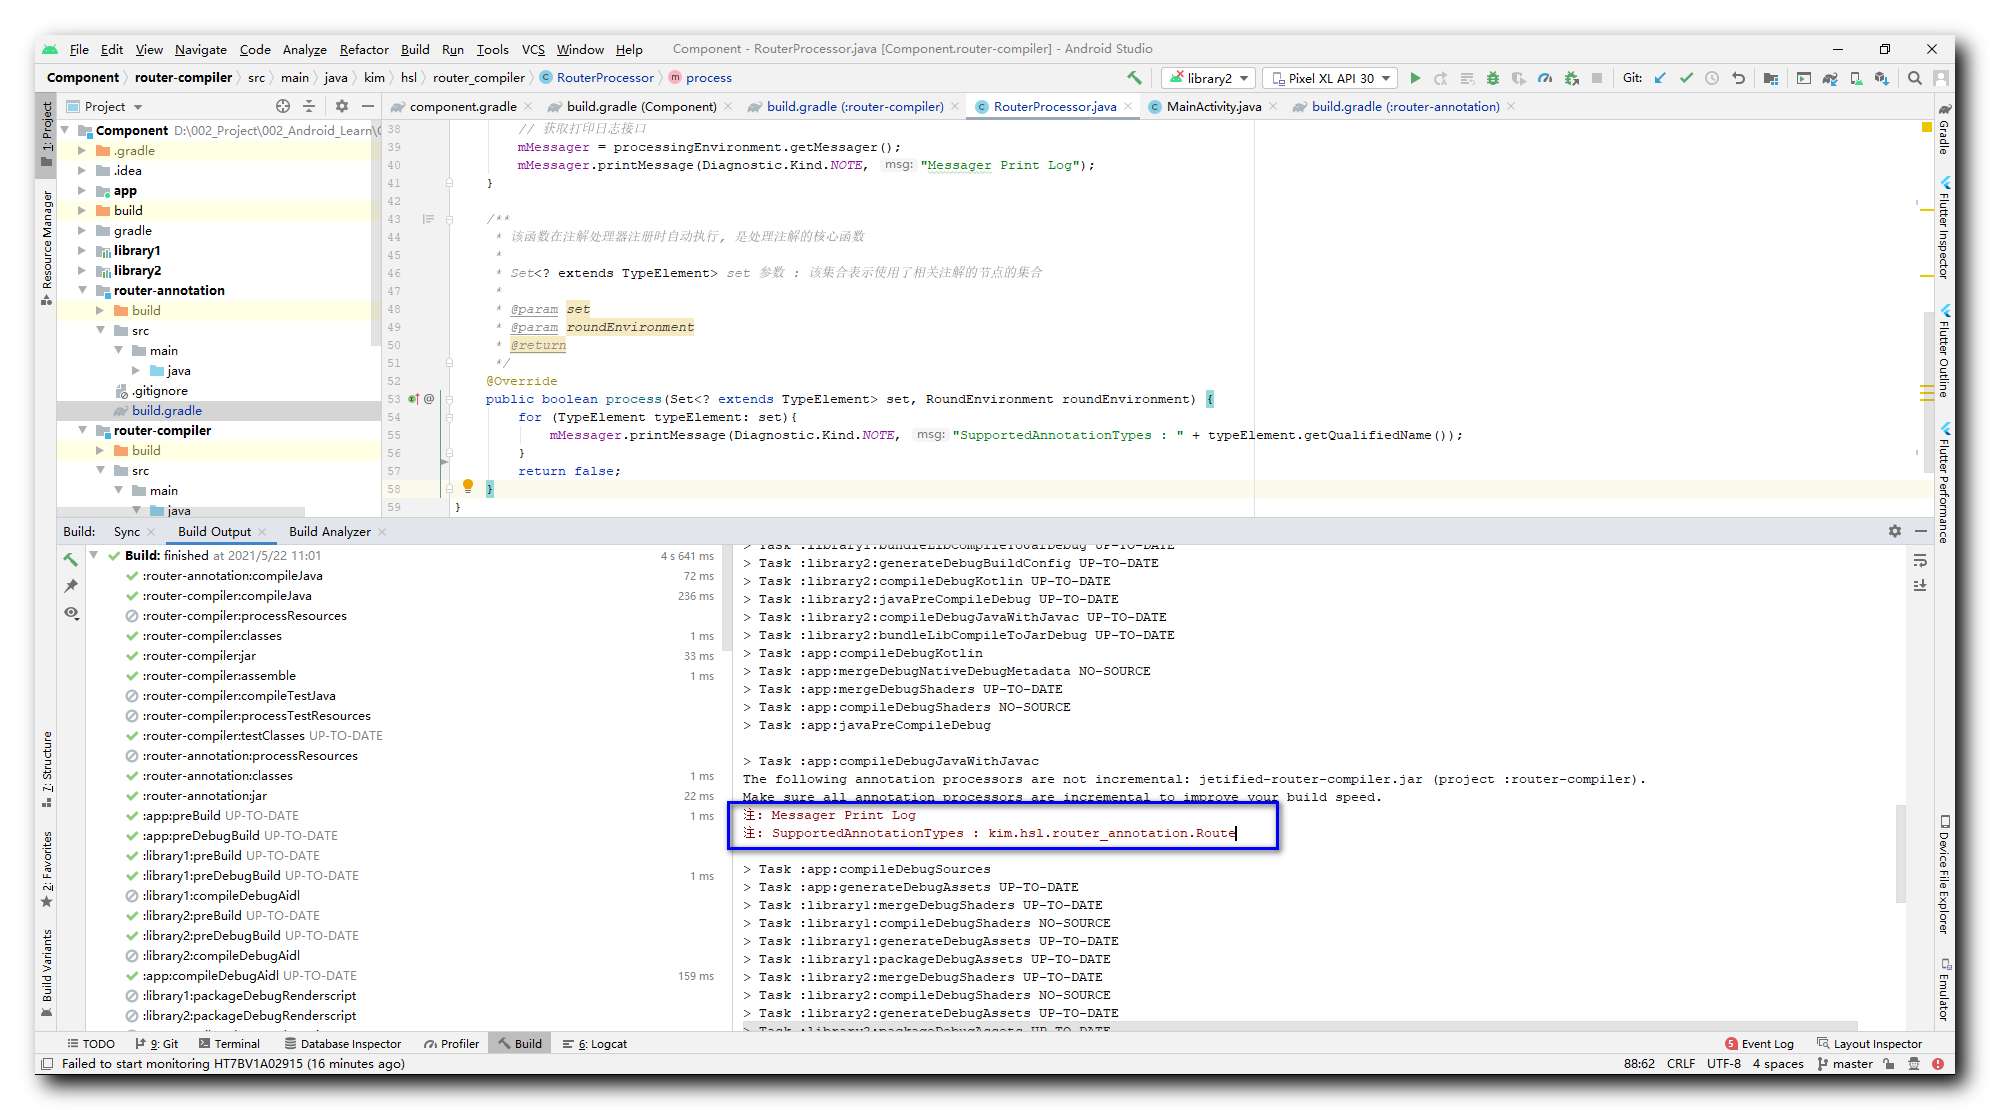The height and width of the screenshot is (1110, 1990).
Task: Click the Search Everywhere magnifier icon
Action: coord(1914,78)
